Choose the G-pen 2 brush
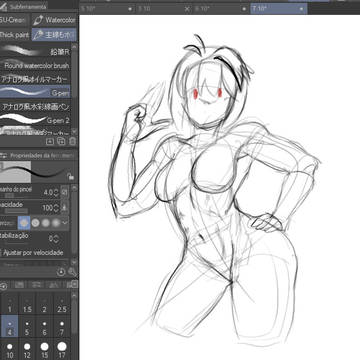 (x=35, y=119)
